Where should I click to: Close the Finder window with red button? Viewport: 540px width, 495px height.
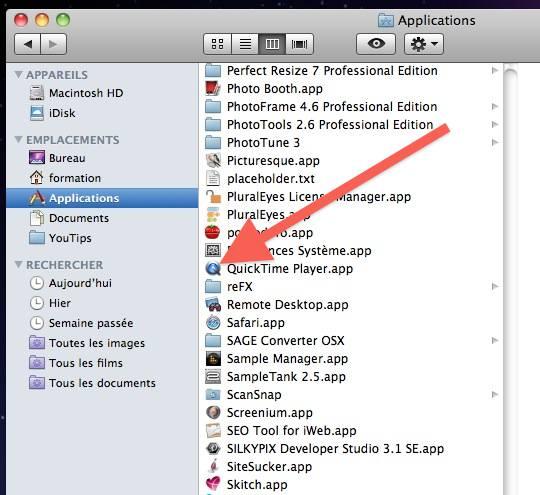click(21, 20)
